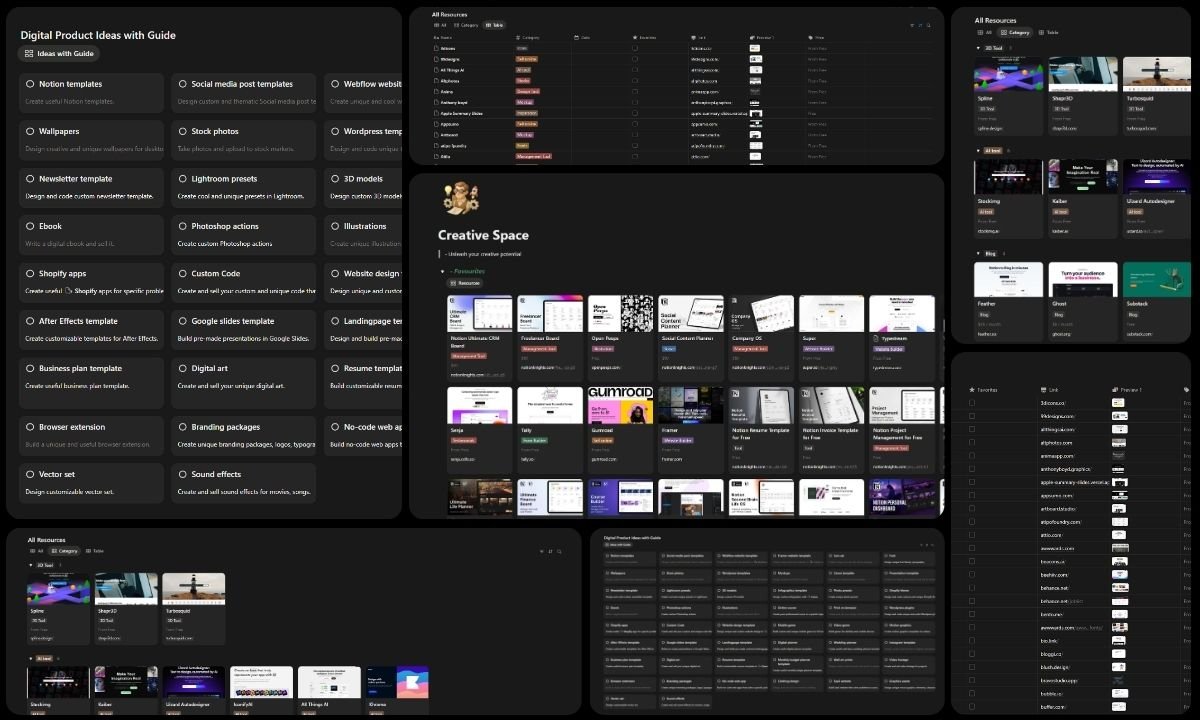Click the filter icon in the bottom-left All Resources panel
Image resolution: width=1200 pixels, height=720 pixels.
542,551
